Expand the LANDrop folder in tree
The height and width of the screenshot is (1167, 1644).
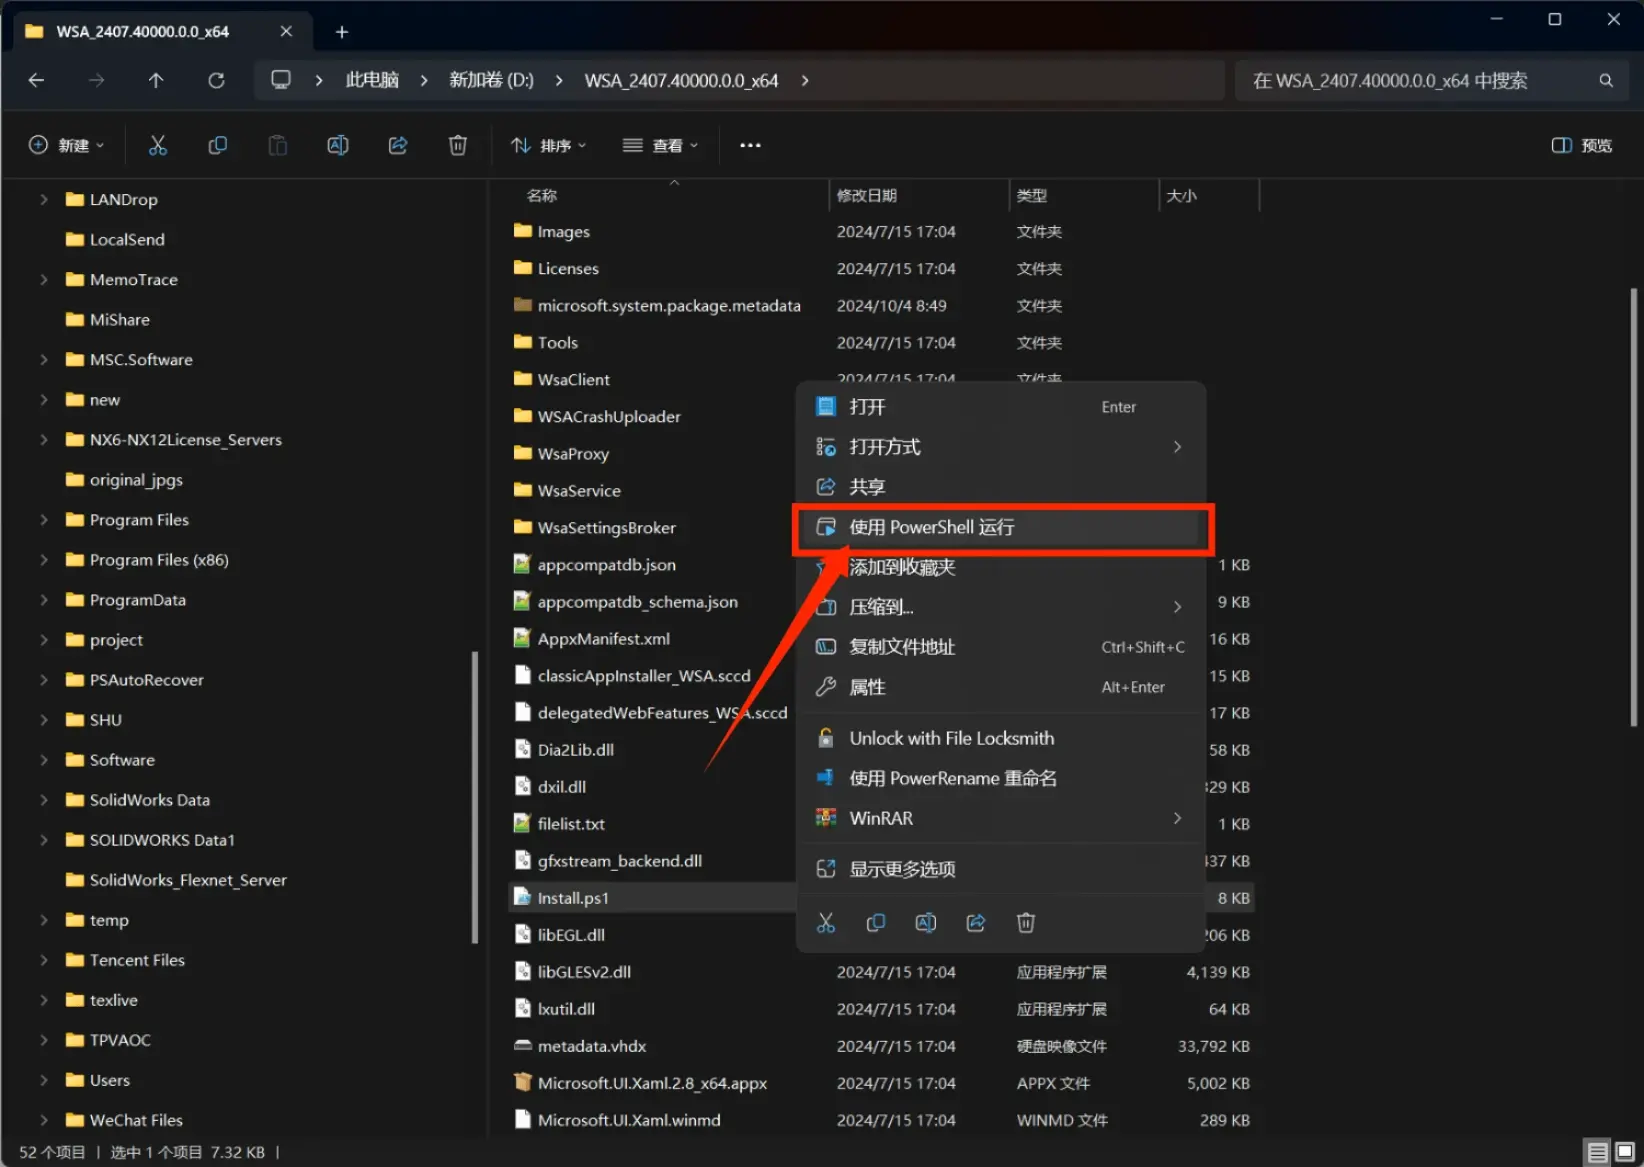[43, 199]
